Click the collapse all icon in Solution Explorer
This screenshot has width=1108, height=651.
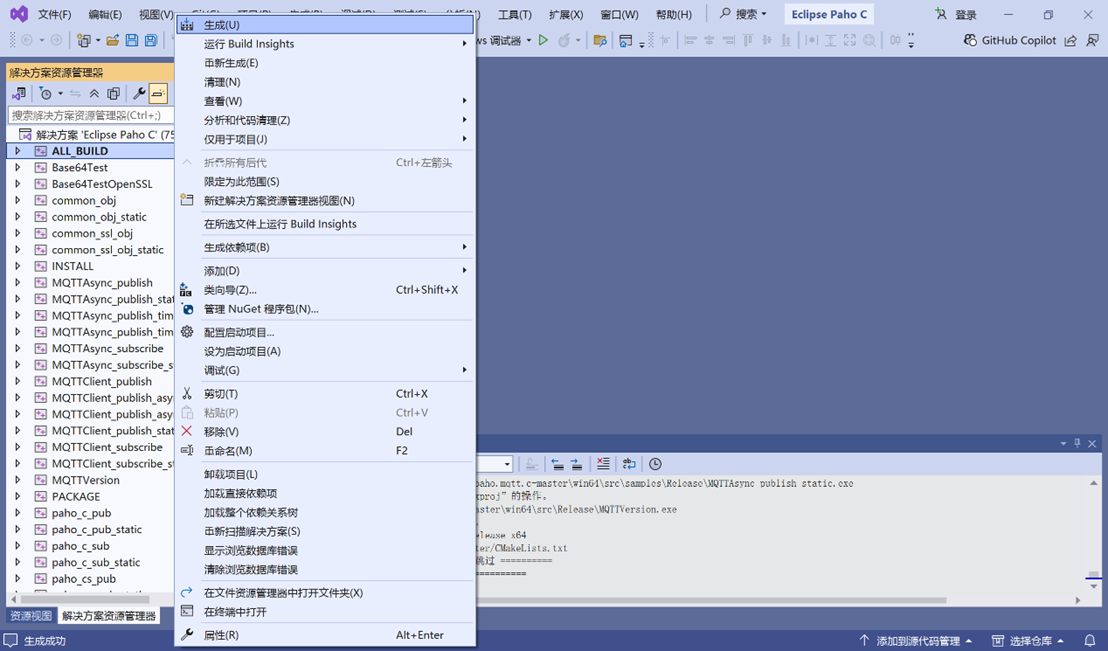click(94, 93)
